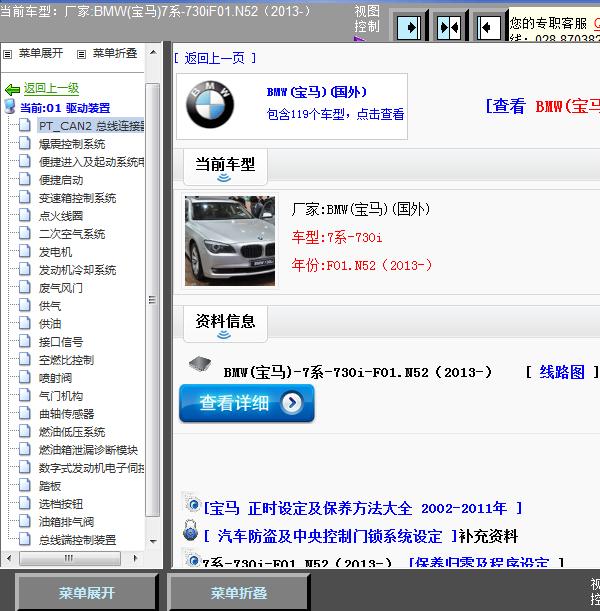
Task: Click the computer icon beside 当前:01 驱动装置
Action: point(10,106)
